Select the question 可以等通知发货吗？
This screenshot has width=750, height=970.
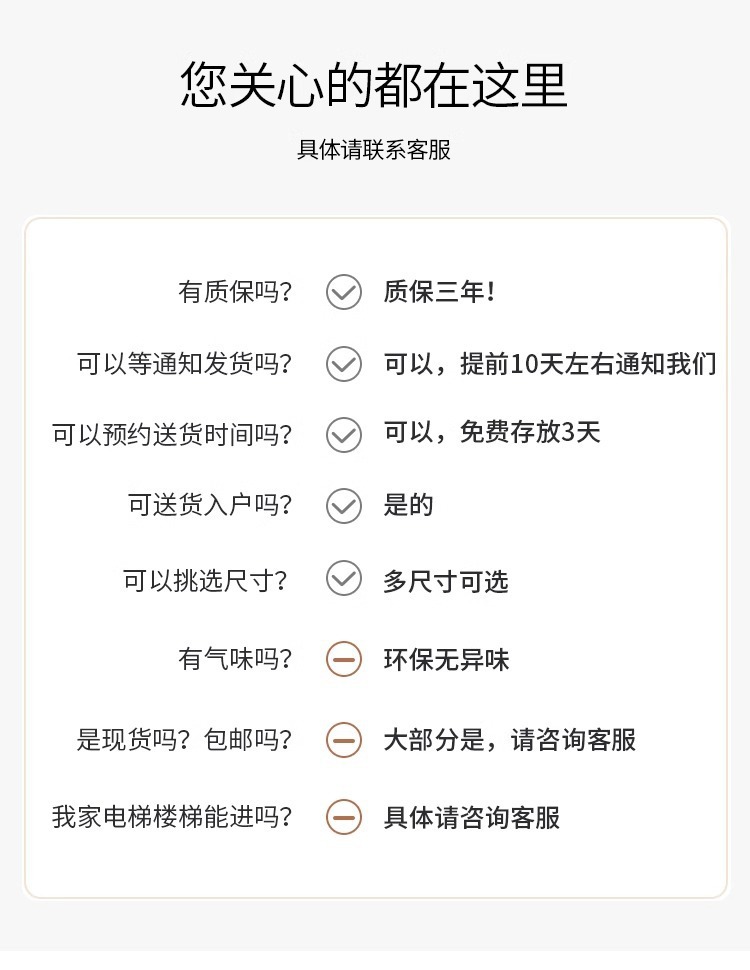185,364
